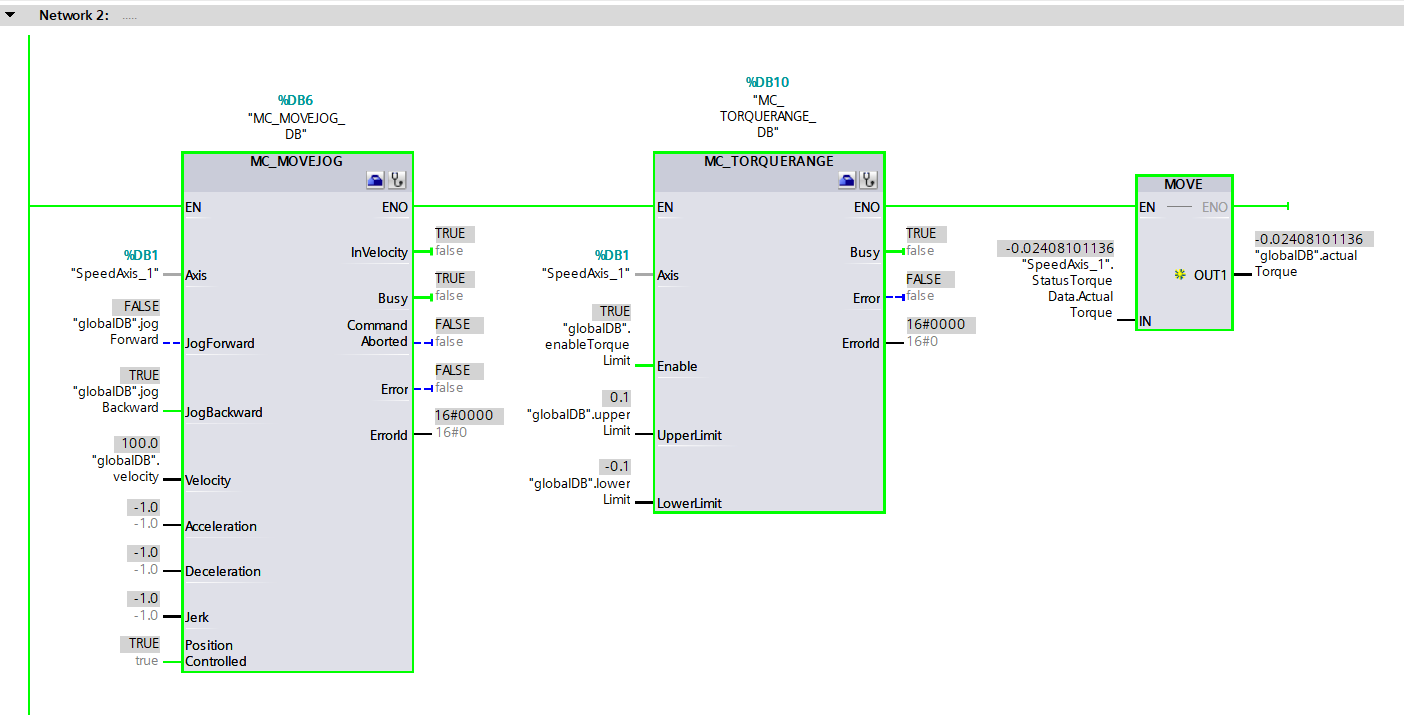Image resolution: width=1404 pixels, height=715 pixels.
Task: Collapse Network 2 using the triangle
Action: (x=10, y=14)
